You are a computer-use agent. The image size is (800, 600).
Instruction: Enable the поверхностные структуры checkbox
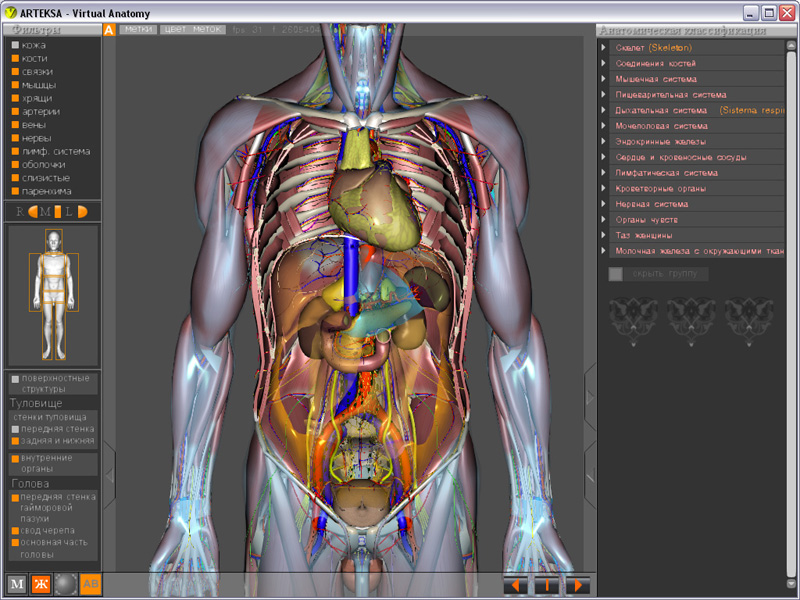point(15,379)
